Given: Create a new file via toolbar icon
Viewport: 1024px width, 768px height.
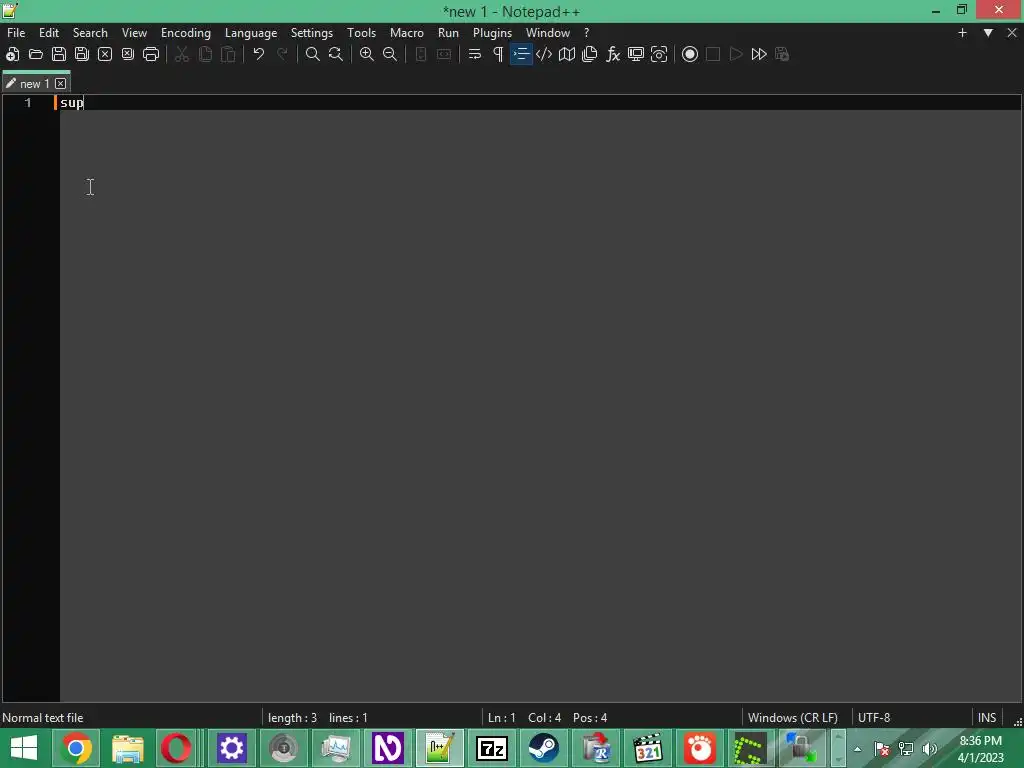Looking at the screenshot, I should (12, 54).
